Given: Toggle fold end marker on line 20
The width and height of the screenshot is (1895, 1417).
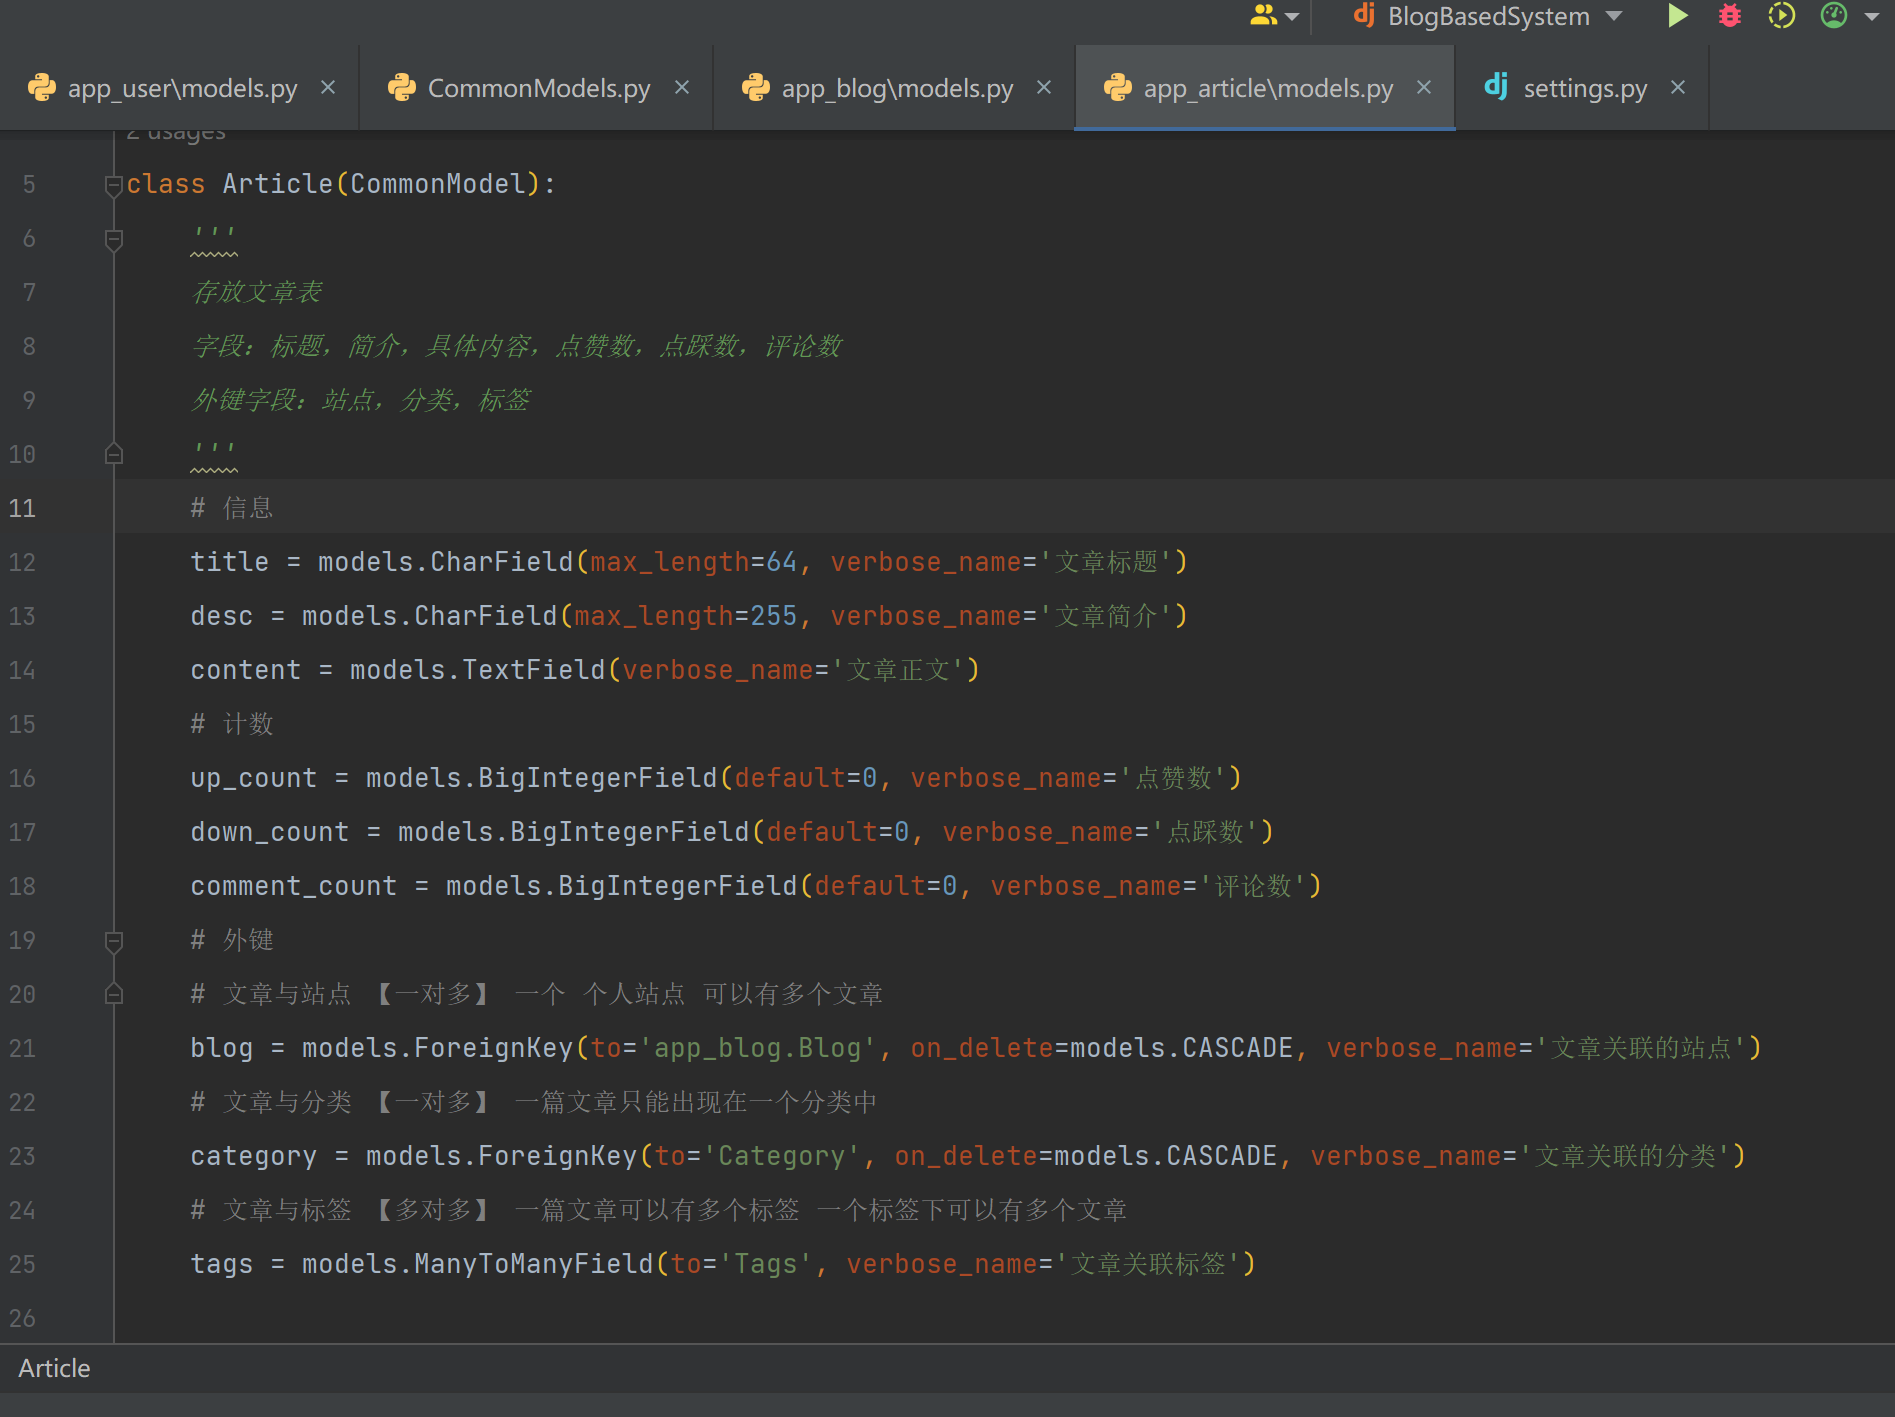Looking at the screenshot, I should pos(114,994).
